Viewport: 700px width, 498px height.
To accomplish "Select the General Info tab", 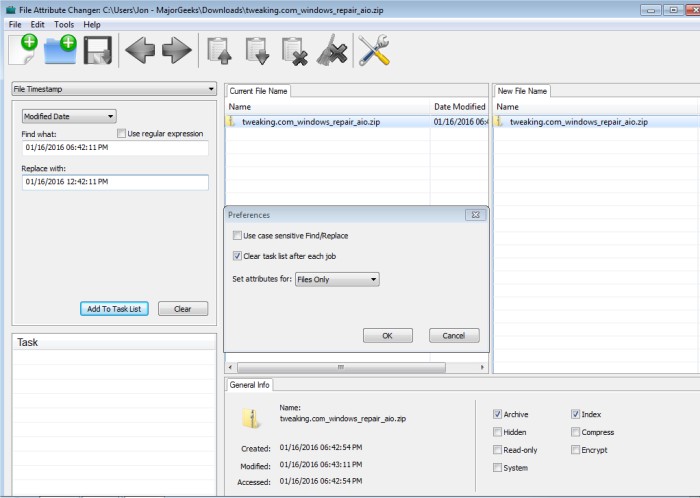I will tap(250, 385).
